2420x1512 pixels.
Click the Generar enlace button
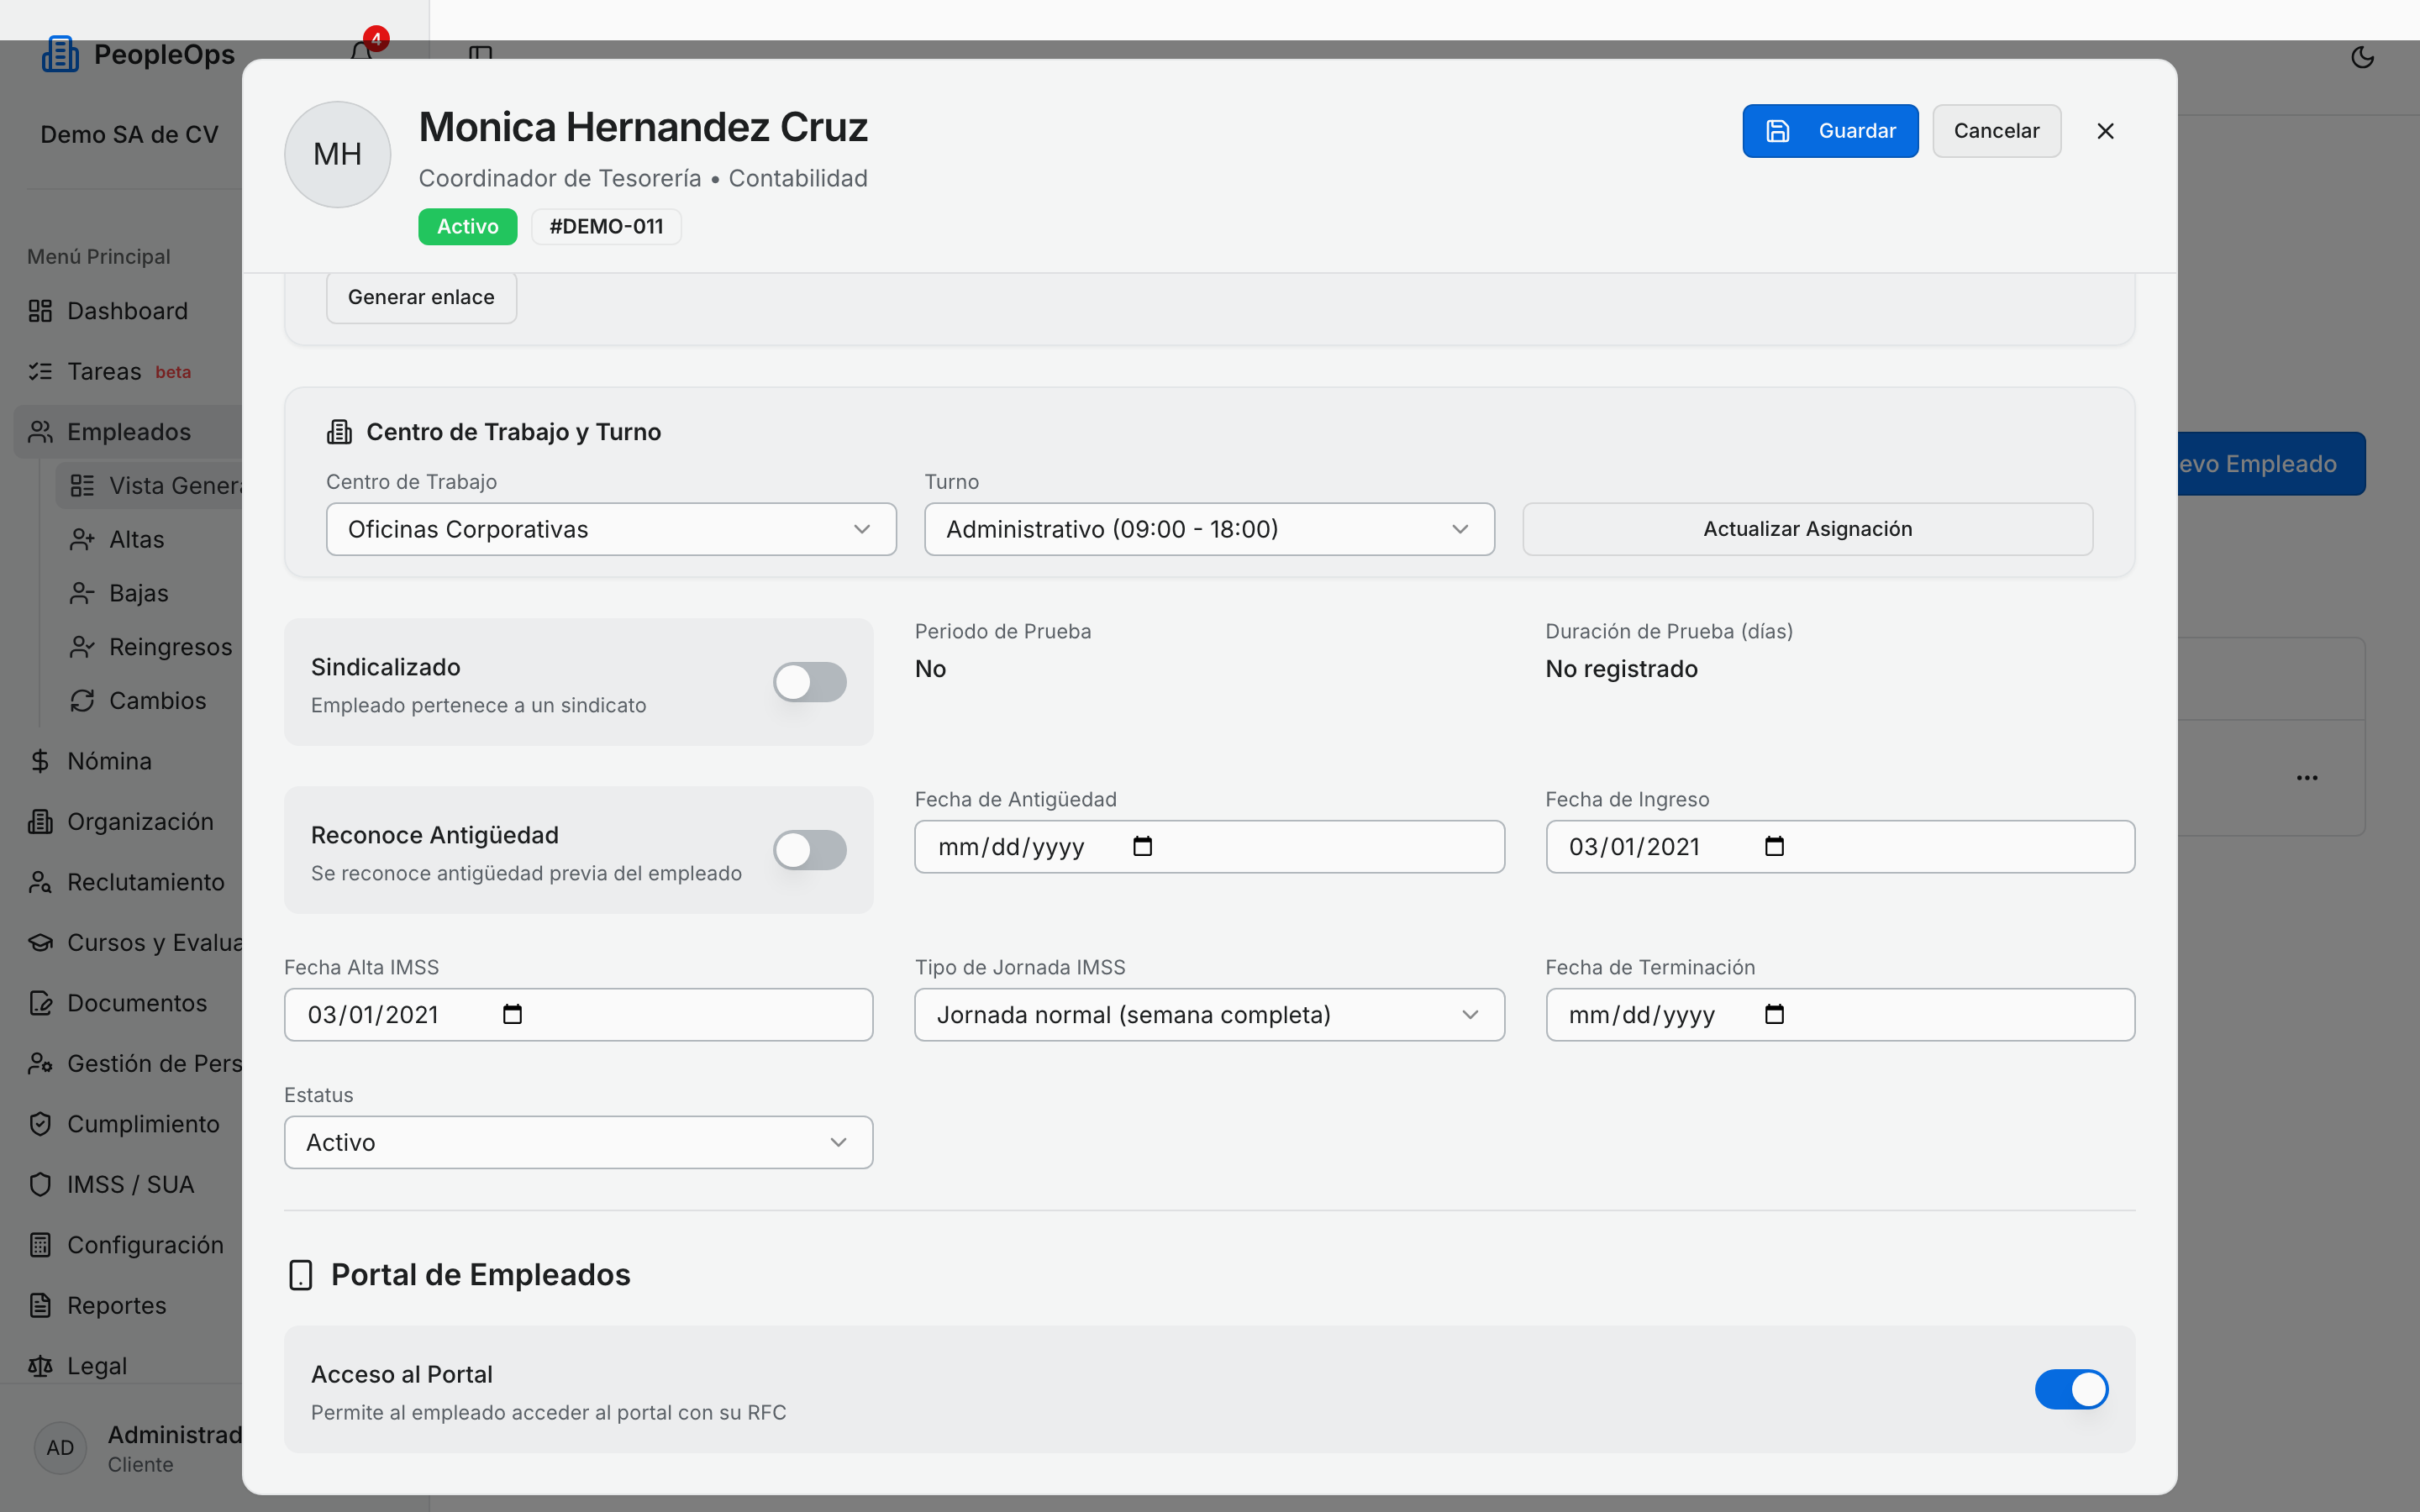(421, 297)
